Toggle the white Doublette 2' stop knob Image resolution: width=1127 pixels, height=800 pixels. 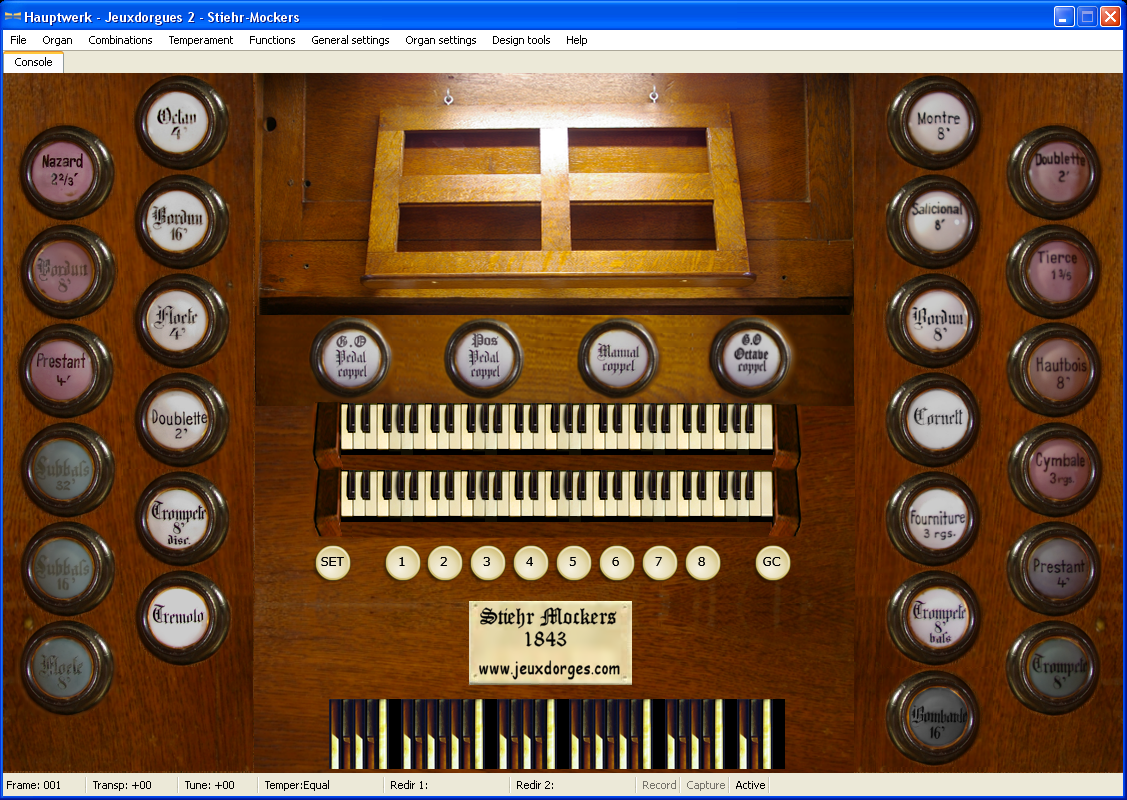coord(182,420)
